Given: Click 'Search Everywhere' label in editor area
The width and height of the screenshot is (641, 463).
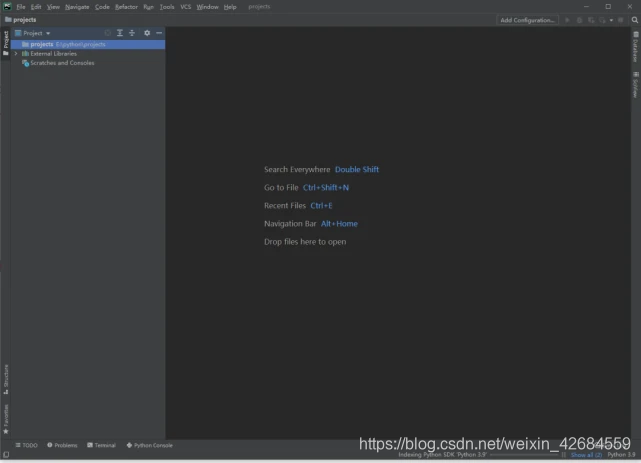Looking at the screenshot, I should coord(297,170).
